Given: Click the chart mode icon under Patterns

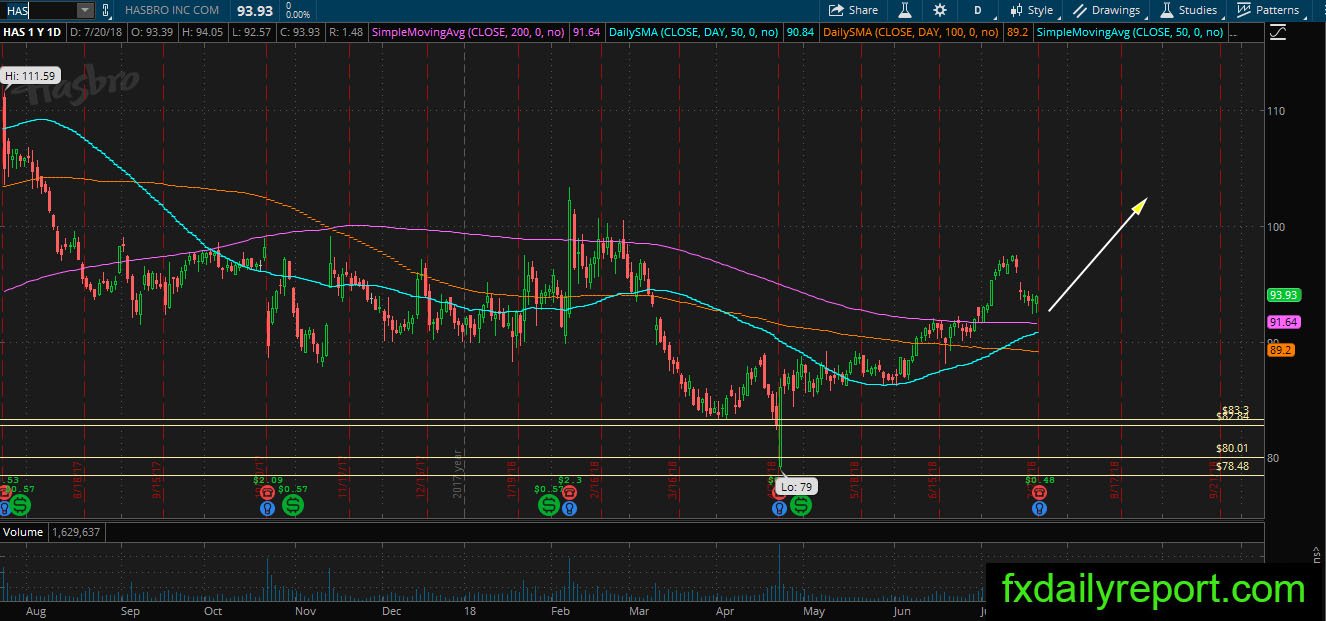Looking at the screenshot, I should click(1278, 33).
